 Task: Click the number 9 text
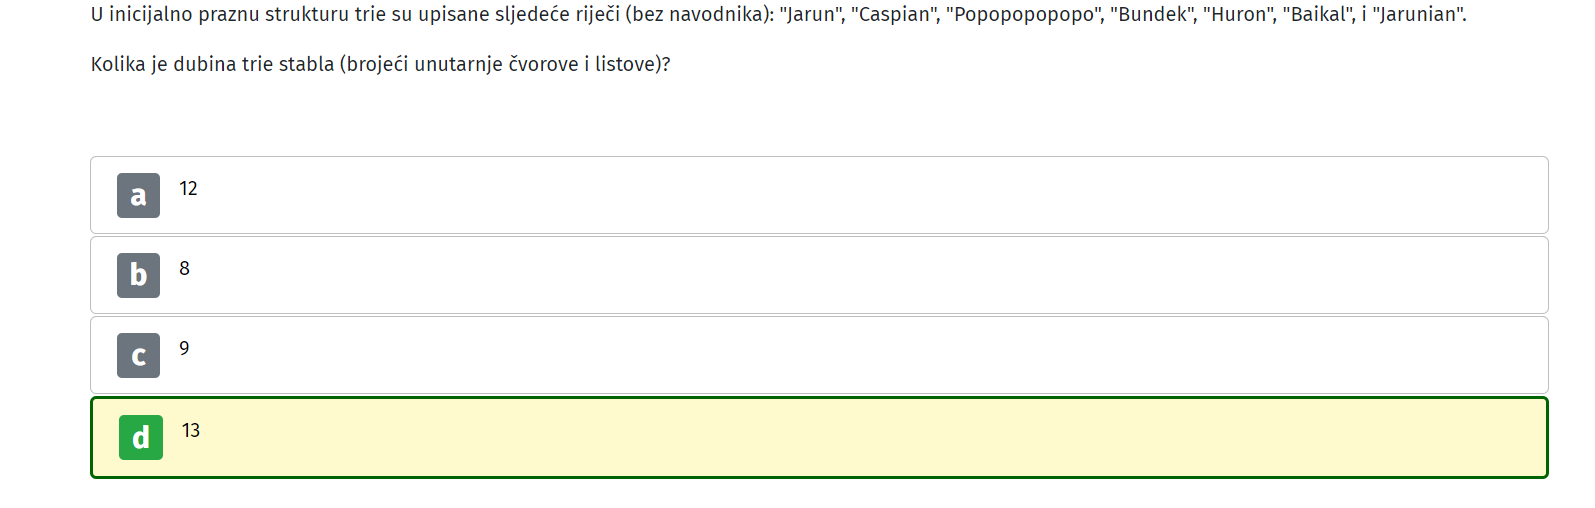click(184, 348)
